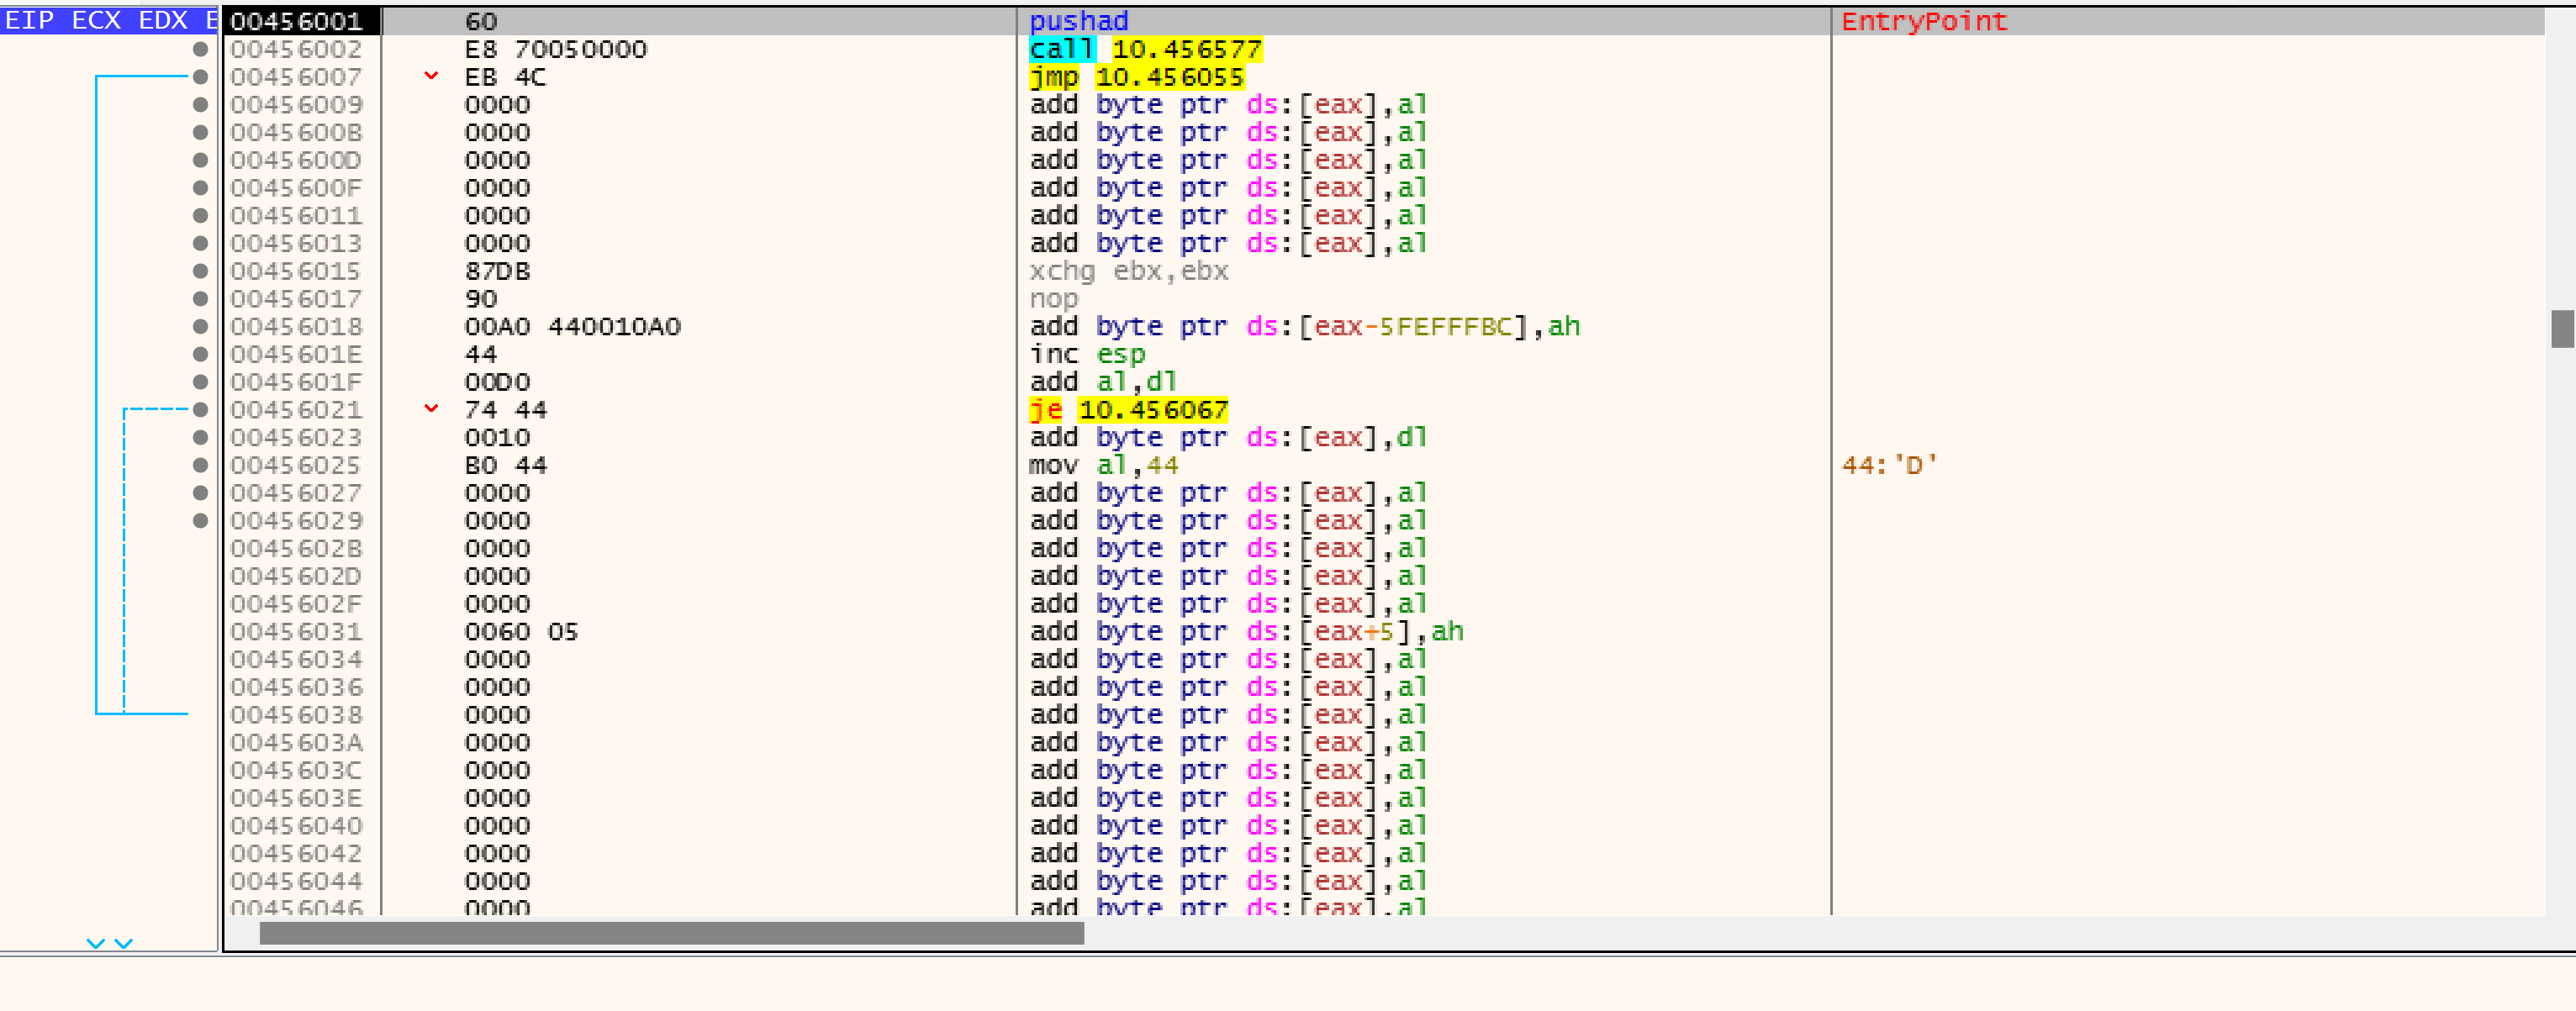Select address 0045603A
This screenshot has width=2576, height=1011.
295,743
